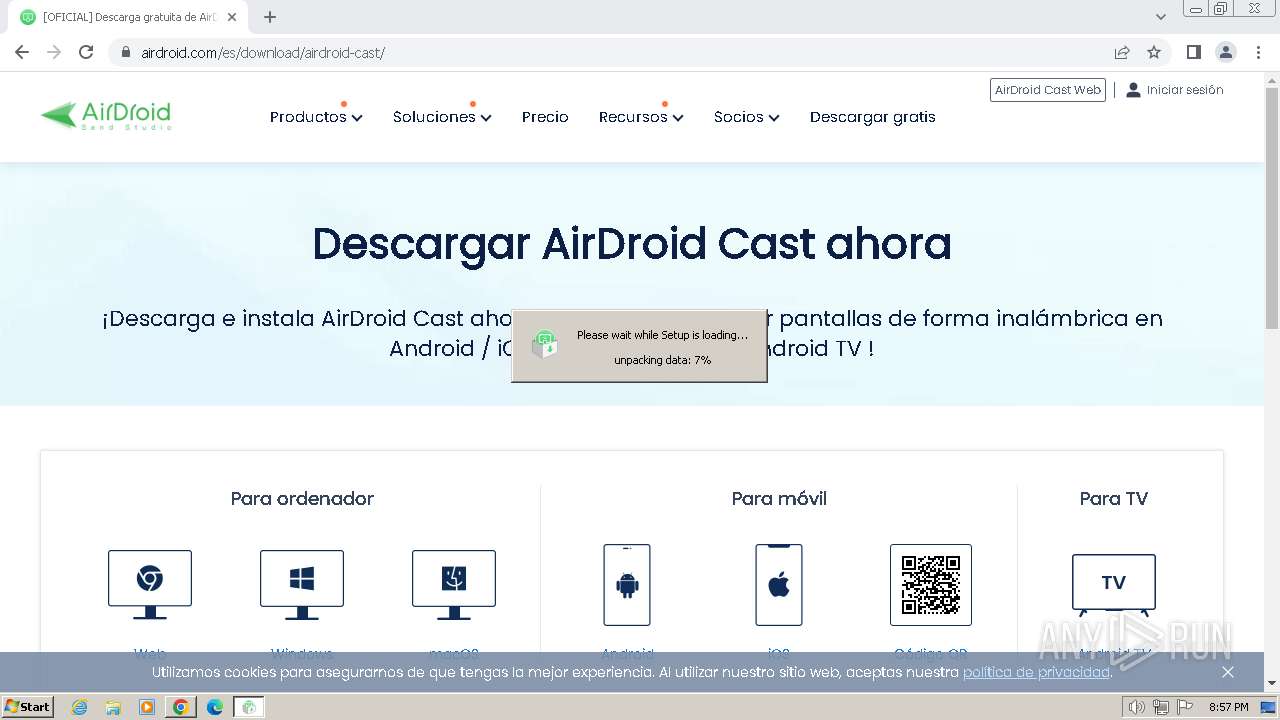Open the política de privacidad link
This screenshot has height=720, width=1280.
click(1036, 672)
